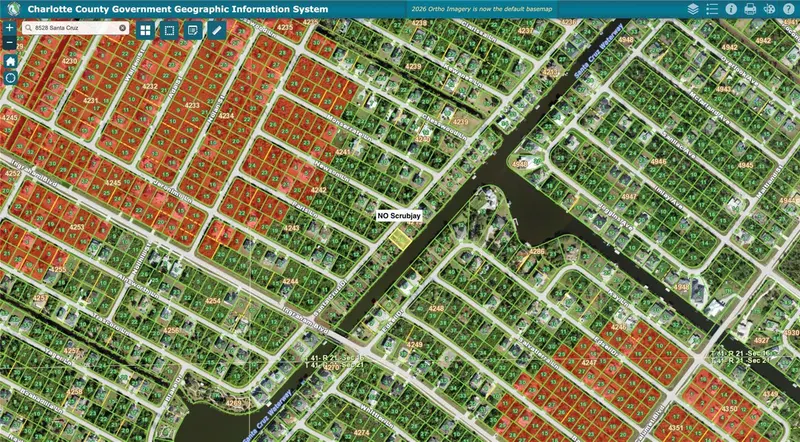Select the yellow highlighted parcel

[400, 239]
